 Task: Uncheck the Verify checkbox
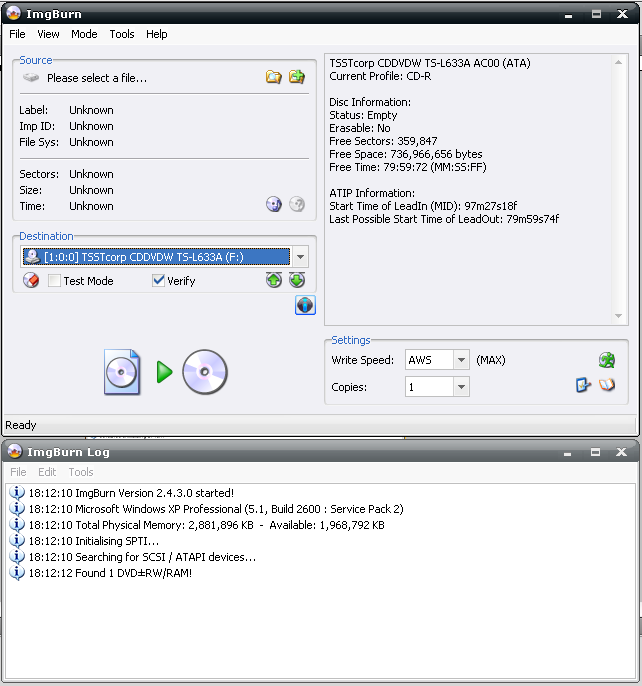tap(158, 280)
